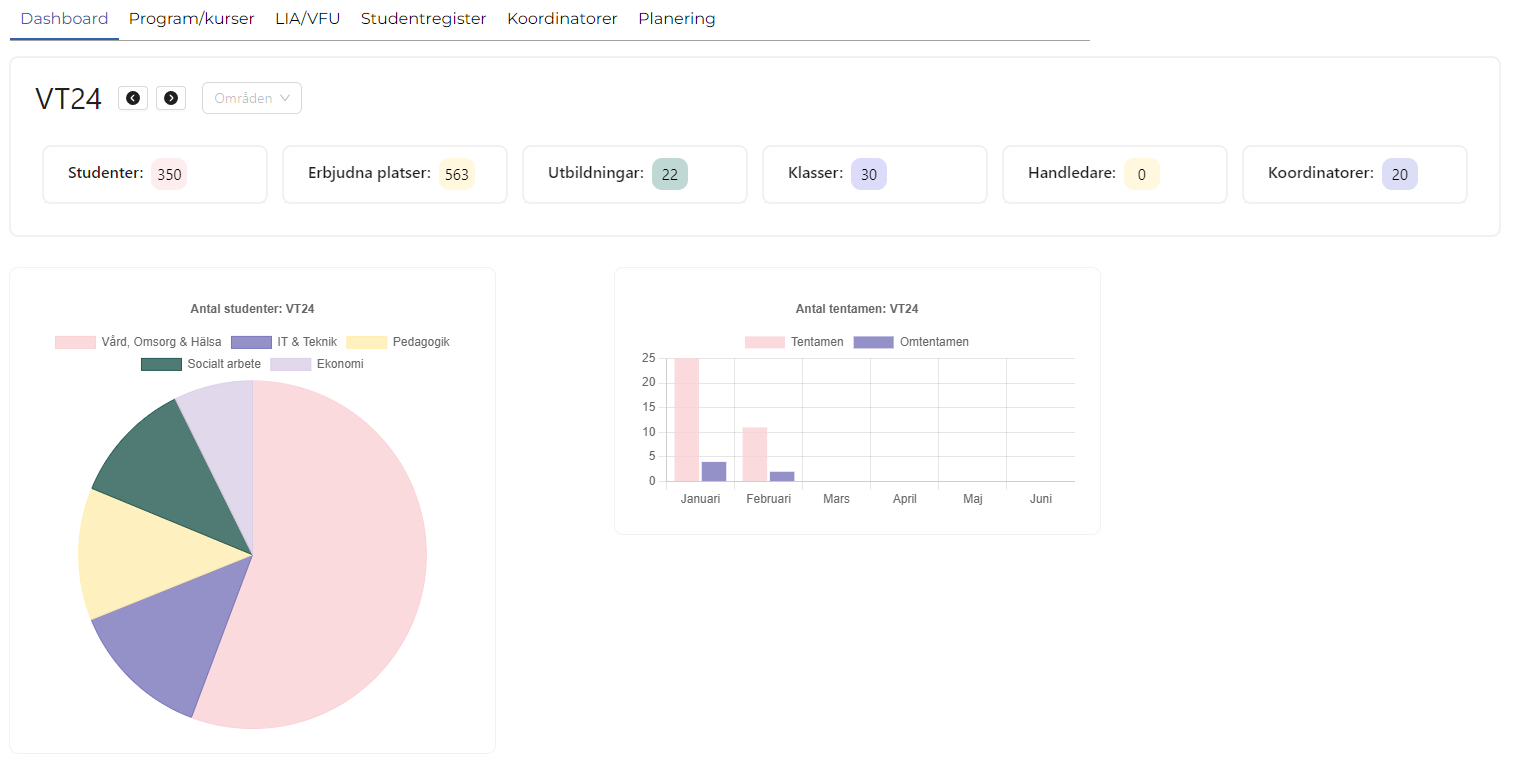This screenshot has width=1528, height=773.
Task: Toggle Vård, Omsorg & Hälsa legend item
Action: (x=138, y=342)
